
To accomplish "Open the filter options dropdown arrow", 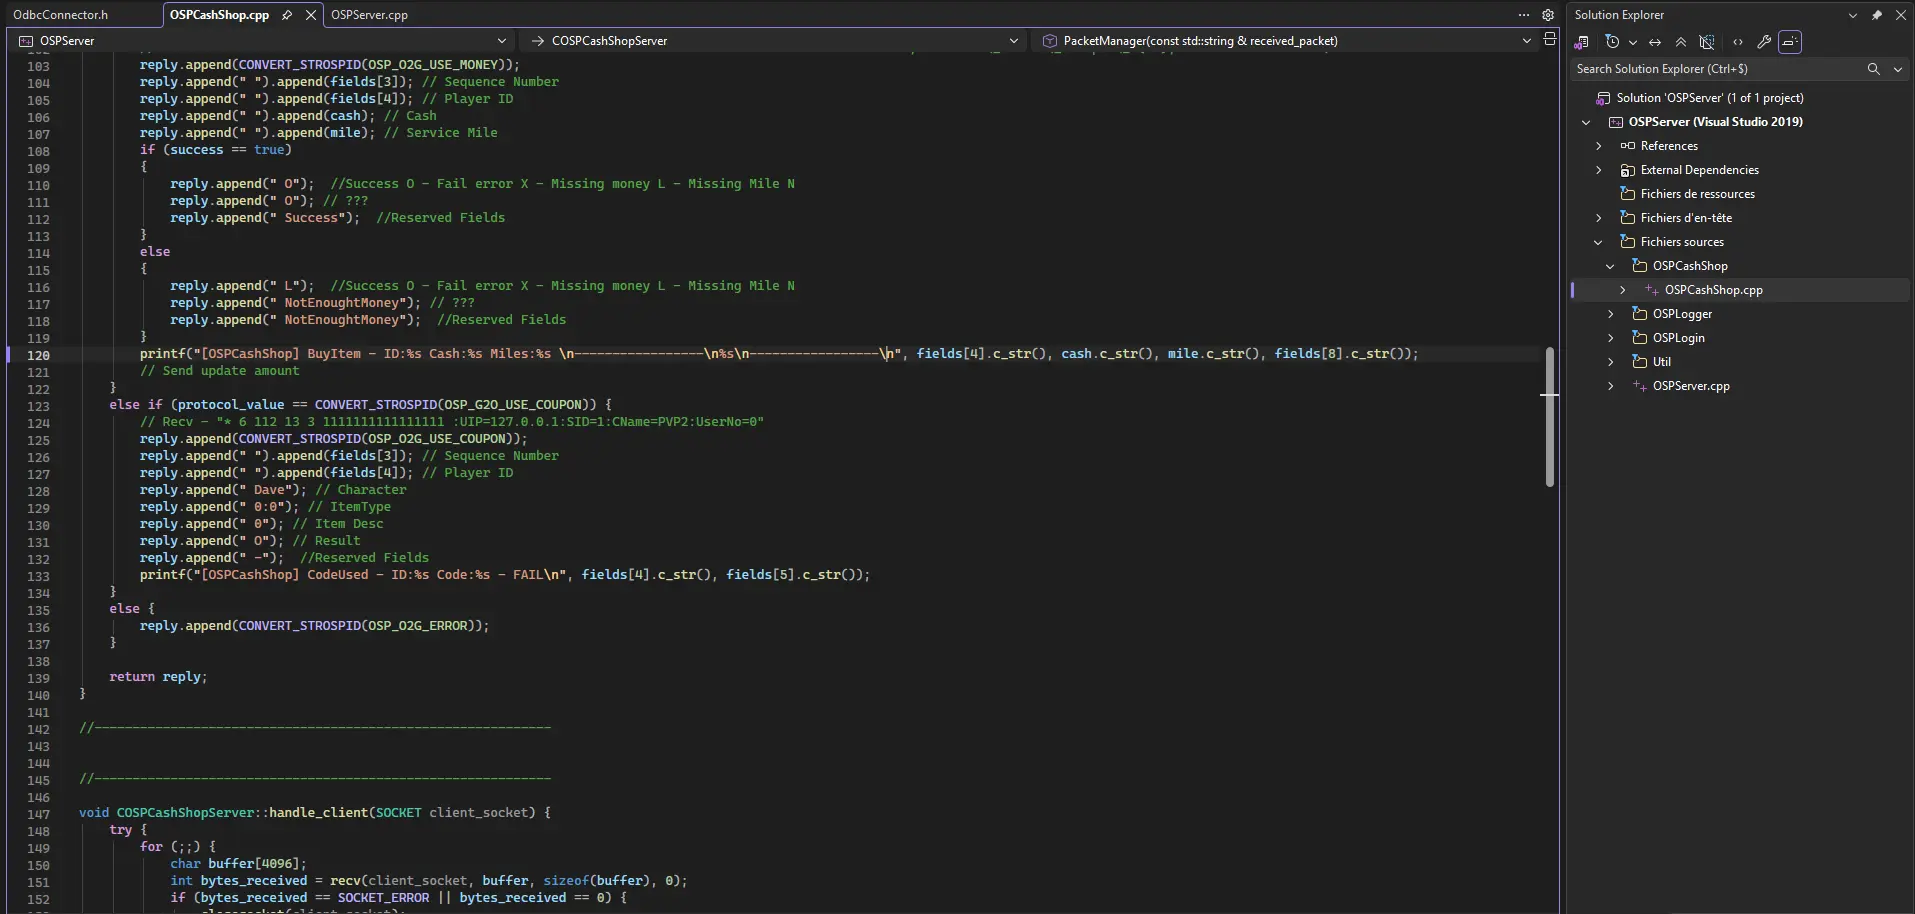I will [x=1633, y=42].
